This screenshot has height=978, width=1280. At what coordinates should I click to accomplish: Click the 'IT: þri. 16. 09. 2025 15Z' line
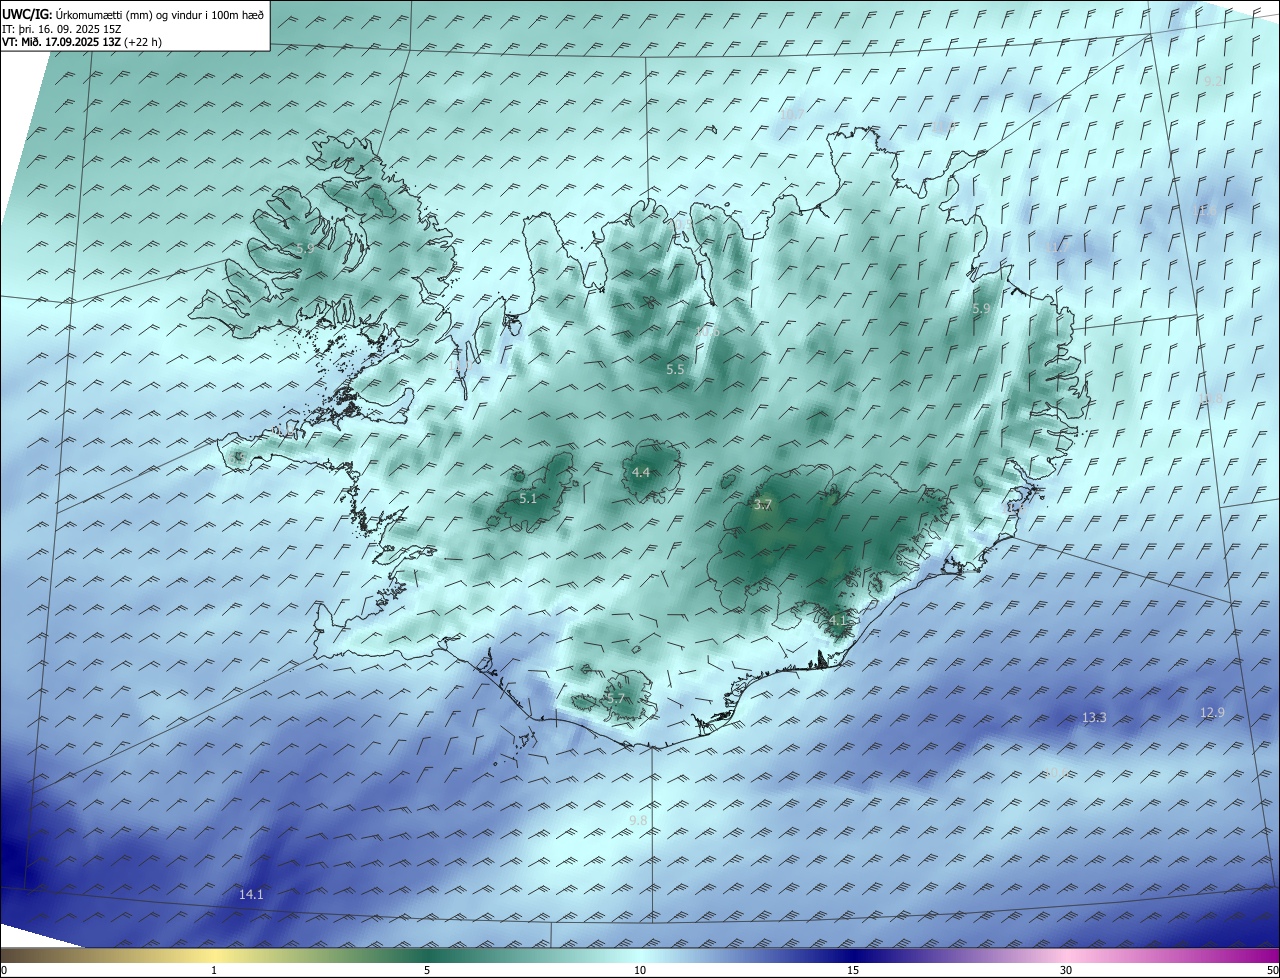coord(63,29)
